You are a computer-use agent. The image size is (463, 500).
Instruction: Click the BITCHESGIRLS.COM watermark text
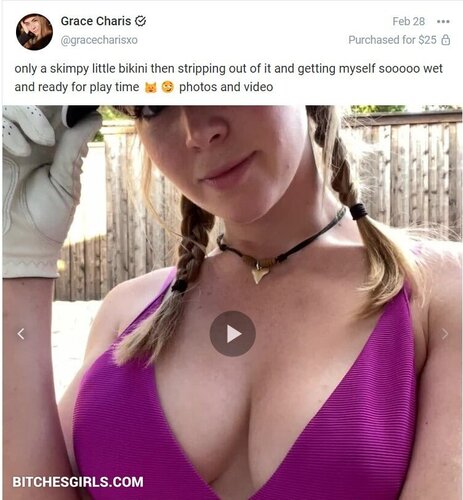(x=78, y=482)
